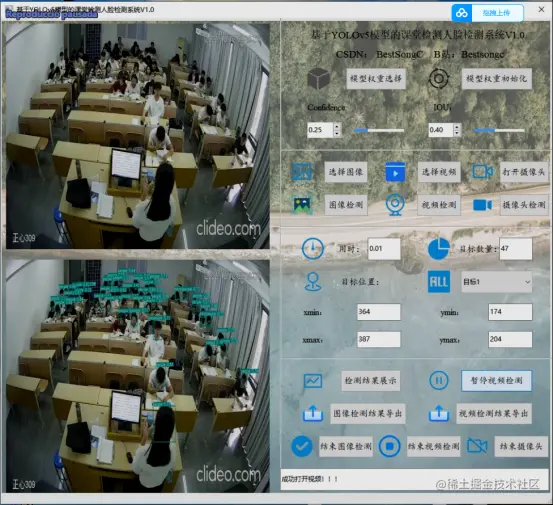Click the landscape image icon beside 图像检测
This screenshot has height=505, width=554.
click(x=301, y=205)
